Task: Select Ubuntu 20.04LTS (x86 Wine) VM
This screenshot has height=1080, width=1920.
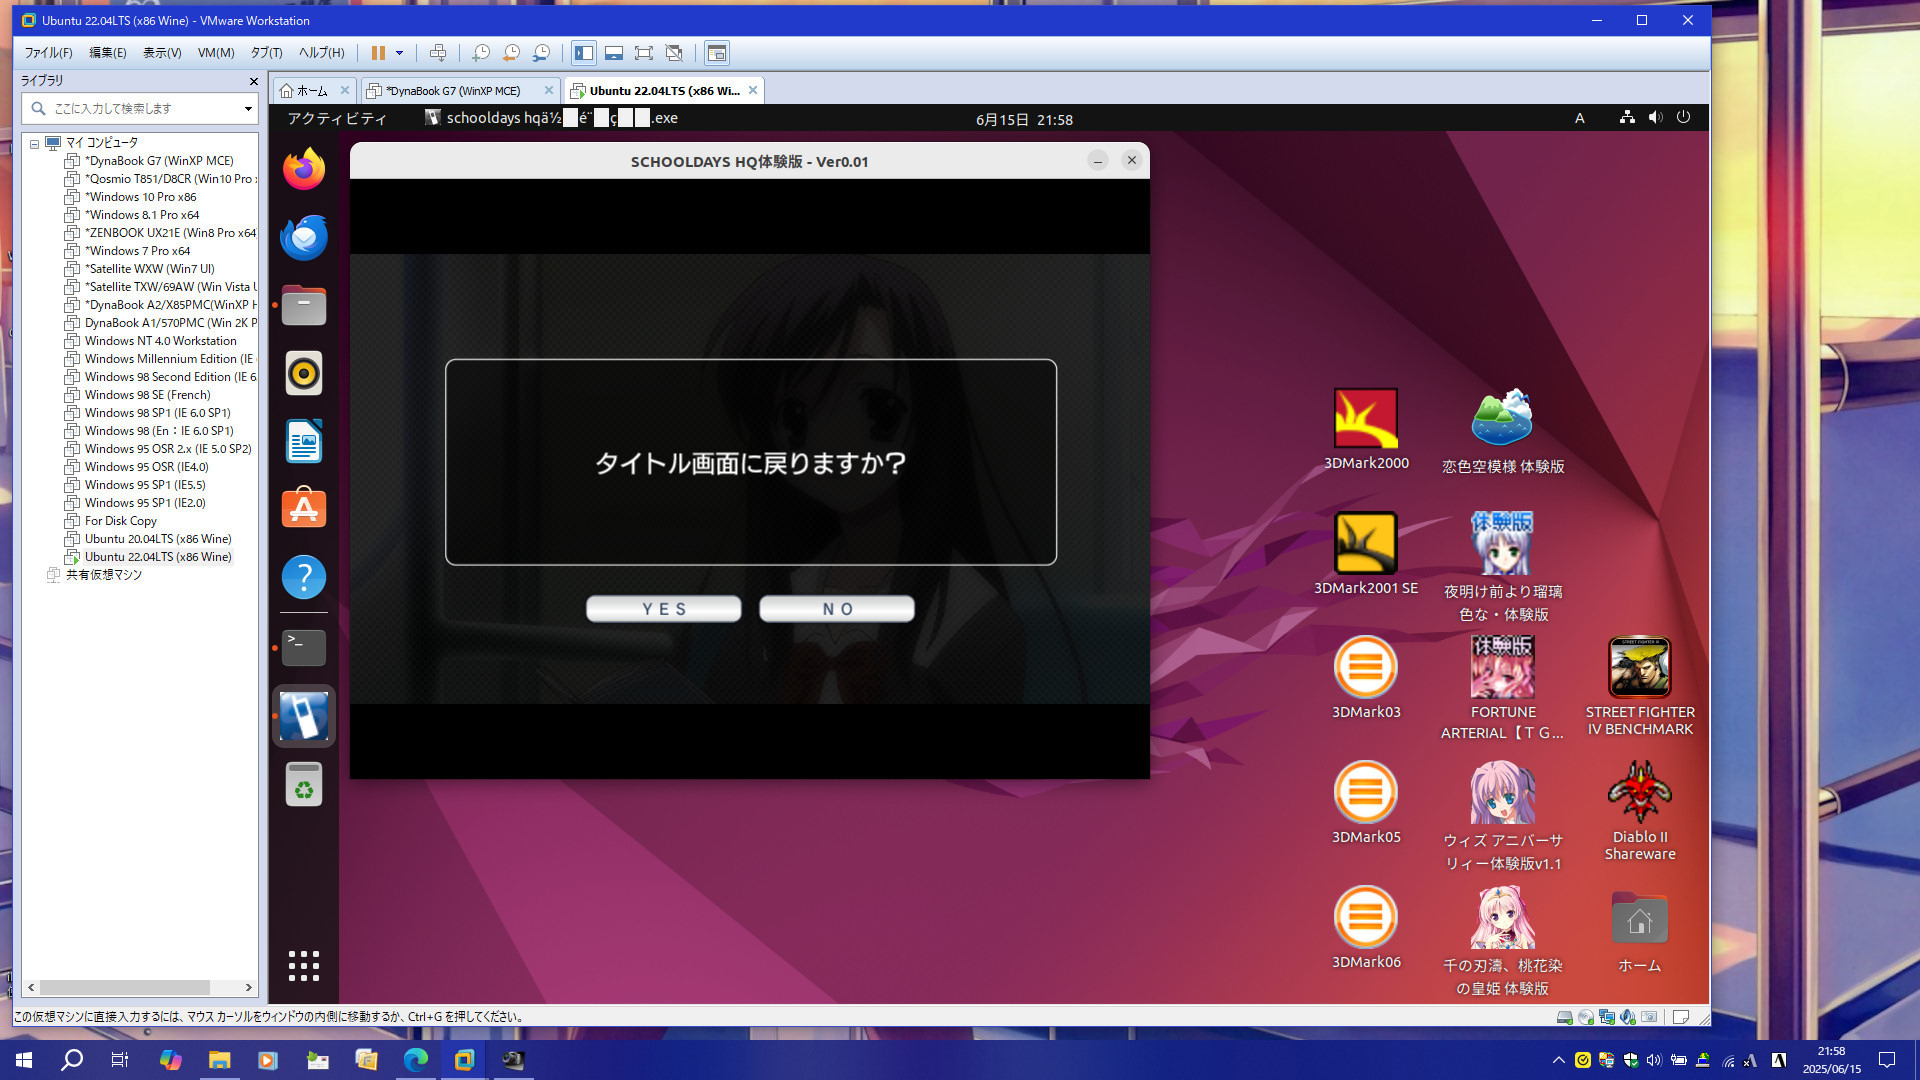Action: 158,539
